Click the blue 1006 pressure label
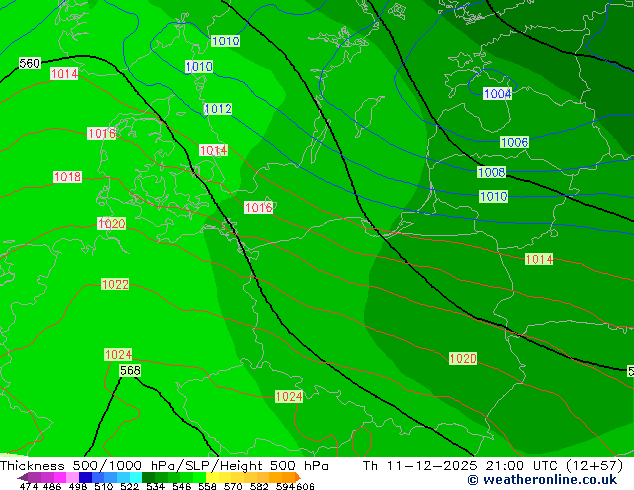Viewport: 634px width, 490px height. 514,142
